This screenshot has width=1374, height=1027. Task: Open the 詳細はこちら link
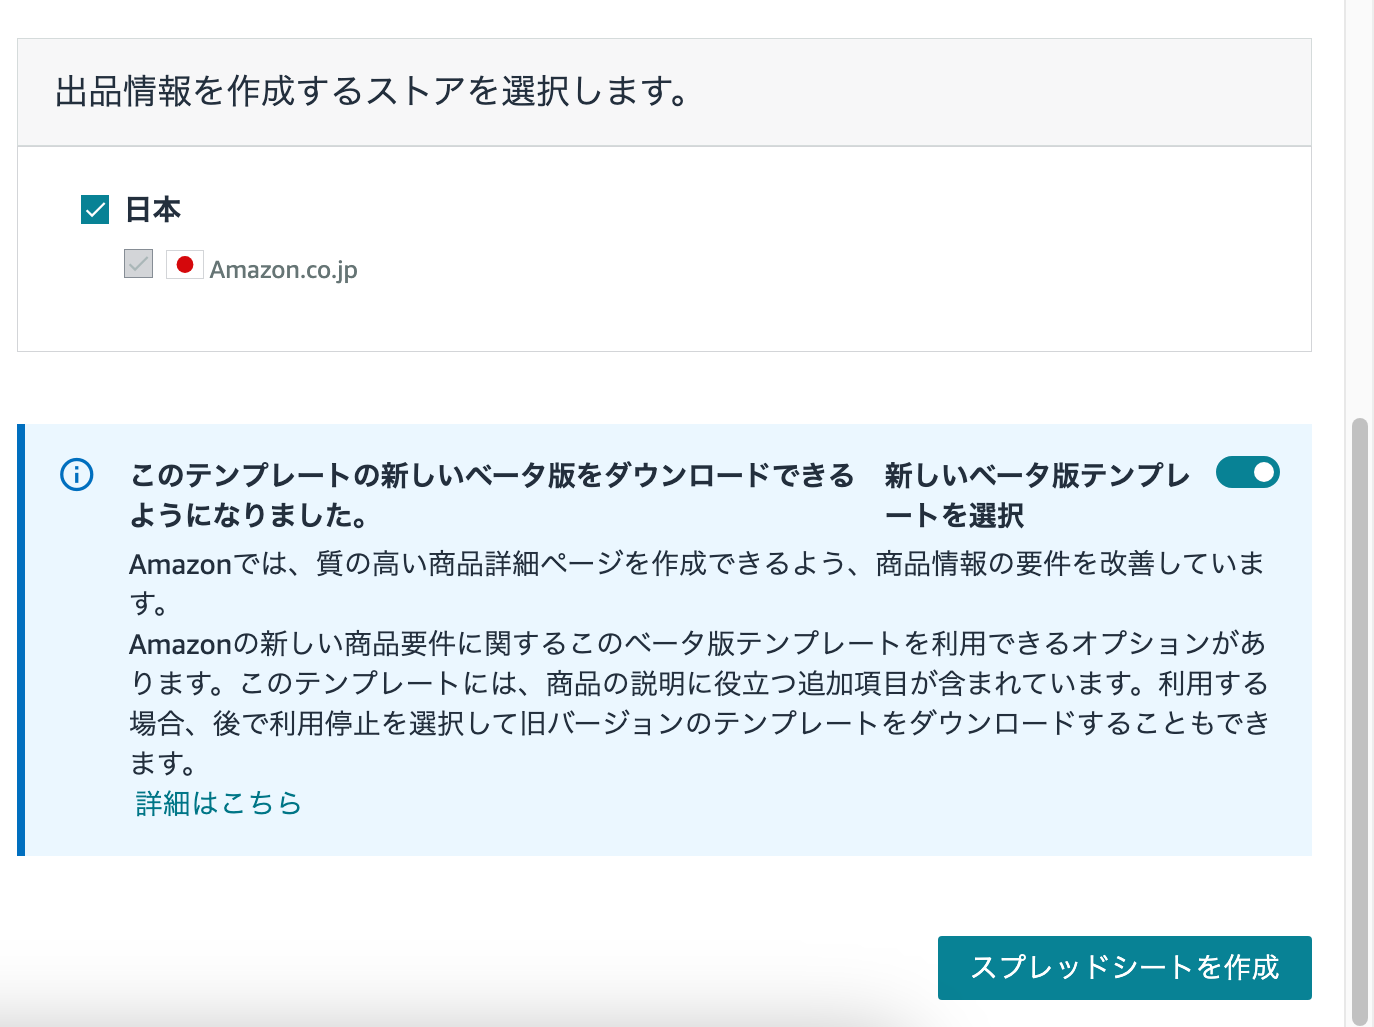point(219,803)
